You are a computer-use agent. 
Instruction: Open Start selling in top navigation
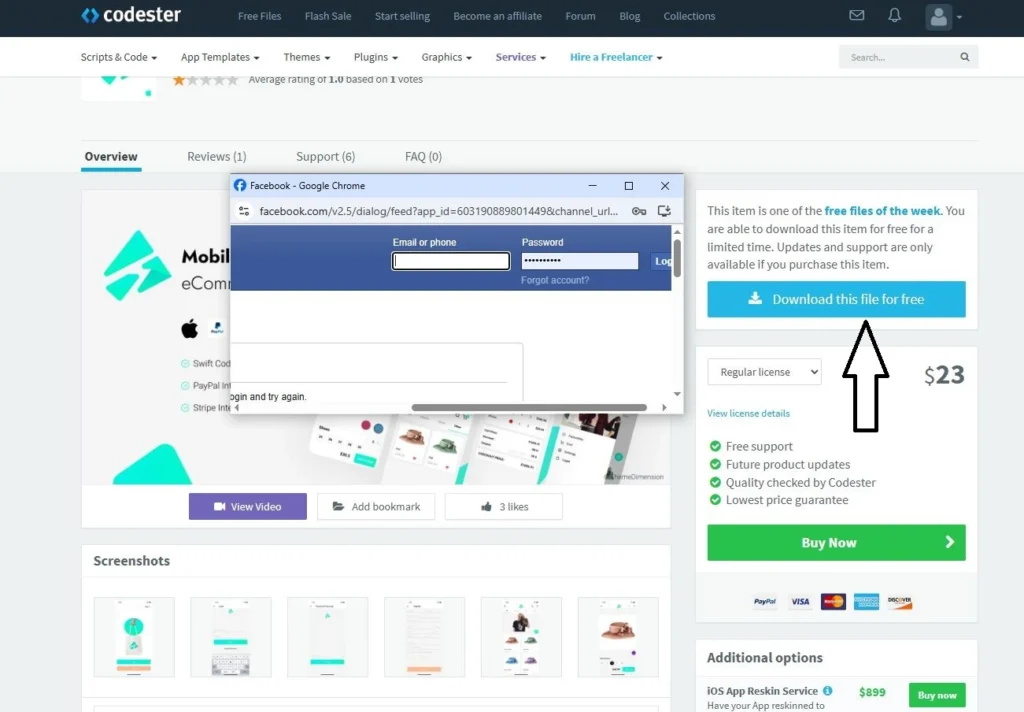402,16
